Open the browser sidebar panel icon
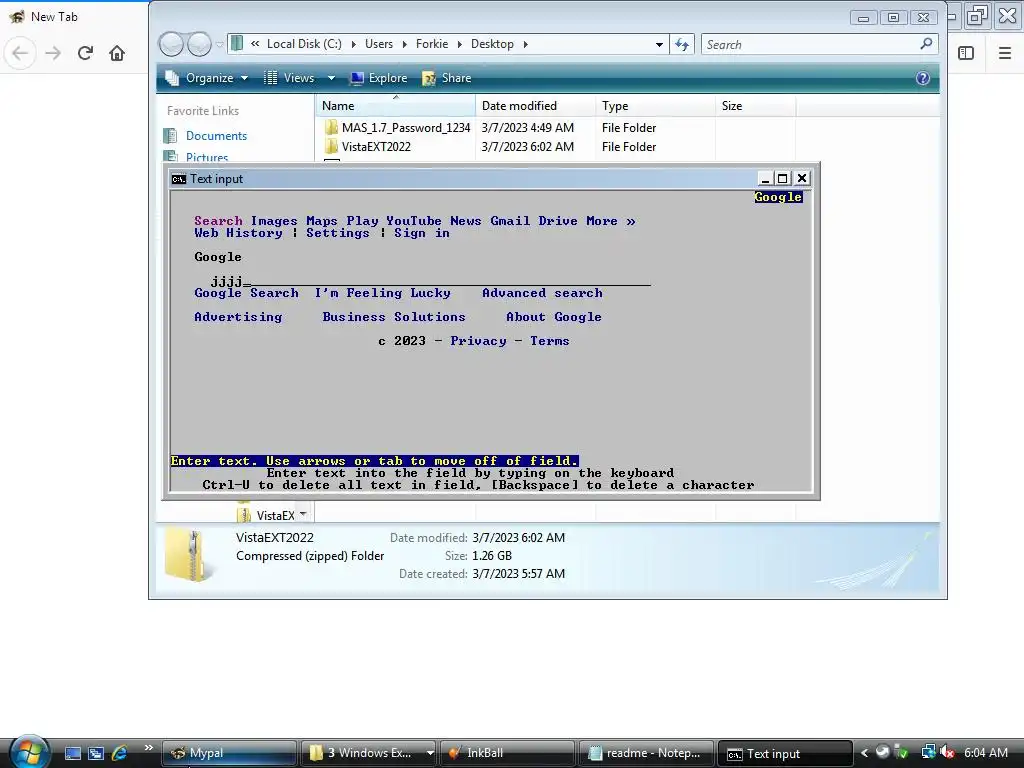1024x768 pixels. tap(966, 53)
